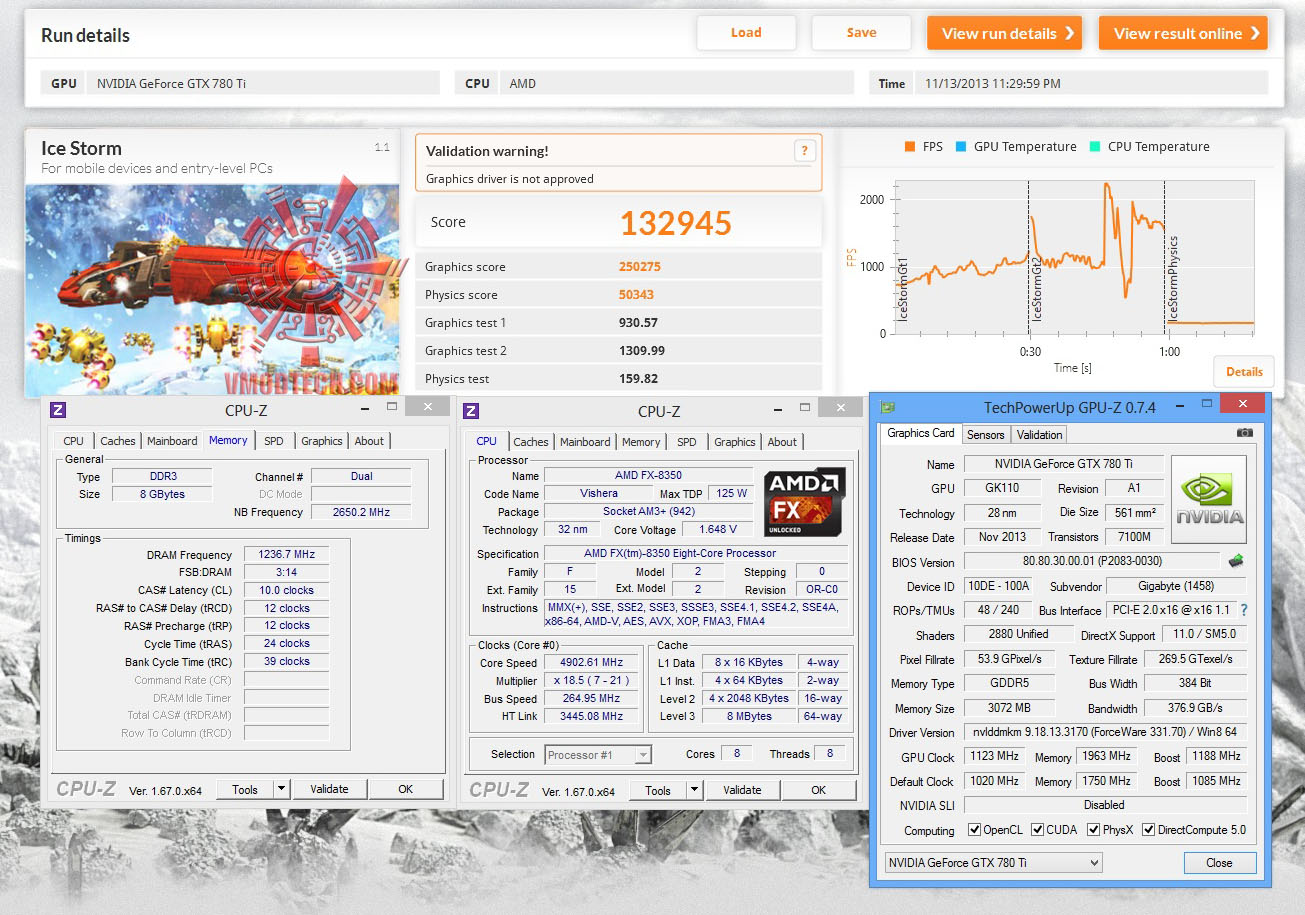Click the GPU-Z screenshot camera icon

click(1244, 433)
